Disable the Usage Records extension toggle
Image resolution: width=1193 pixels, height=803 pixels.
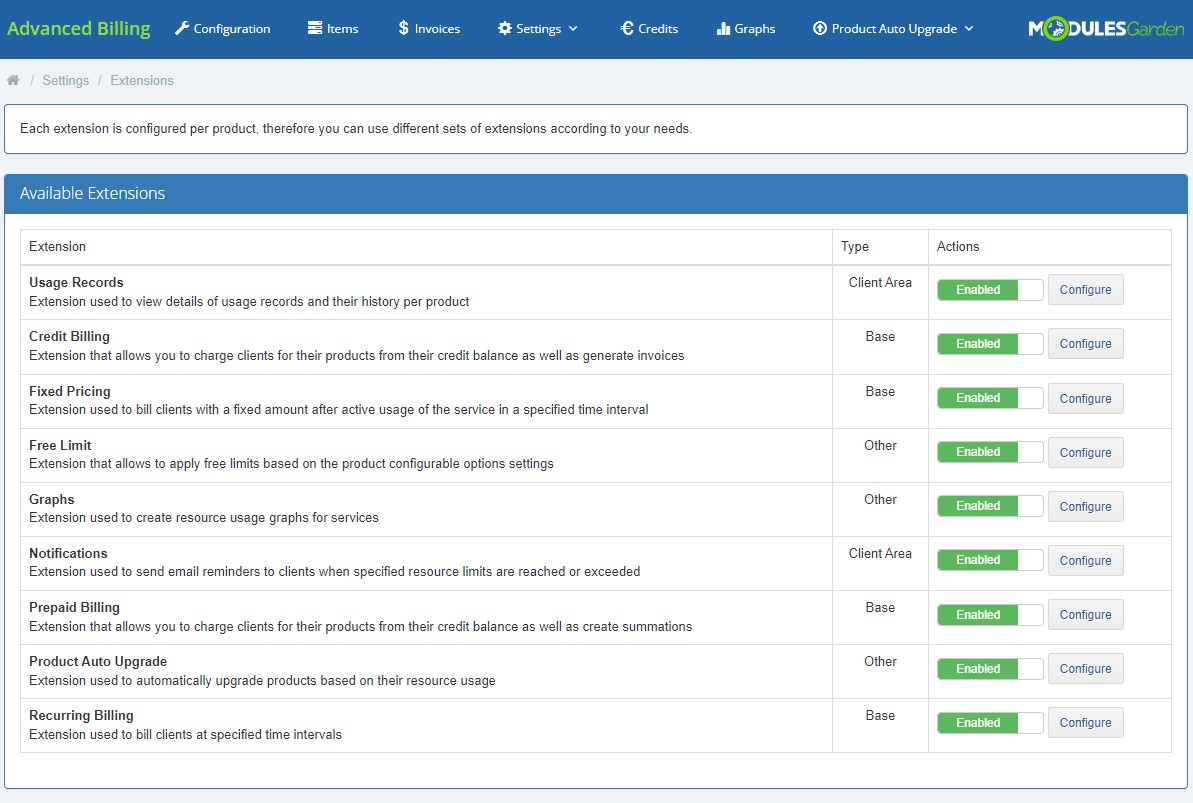(989, 290)
